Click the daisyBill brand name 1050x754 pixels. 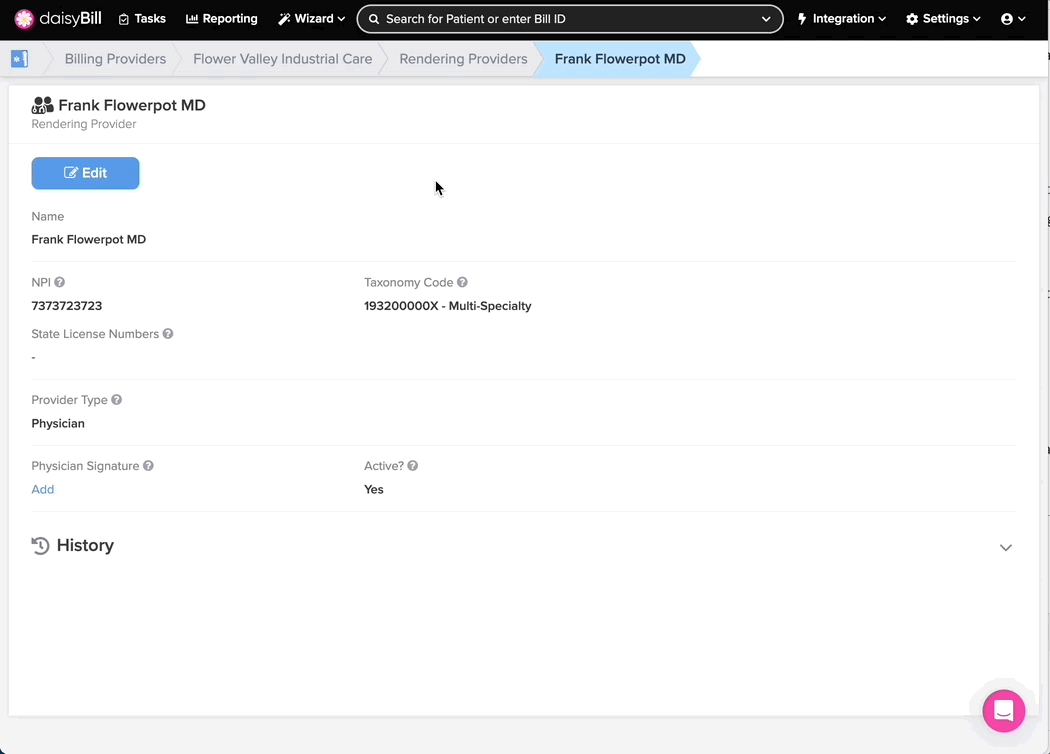pyautogui.click(x=70, y=19)
